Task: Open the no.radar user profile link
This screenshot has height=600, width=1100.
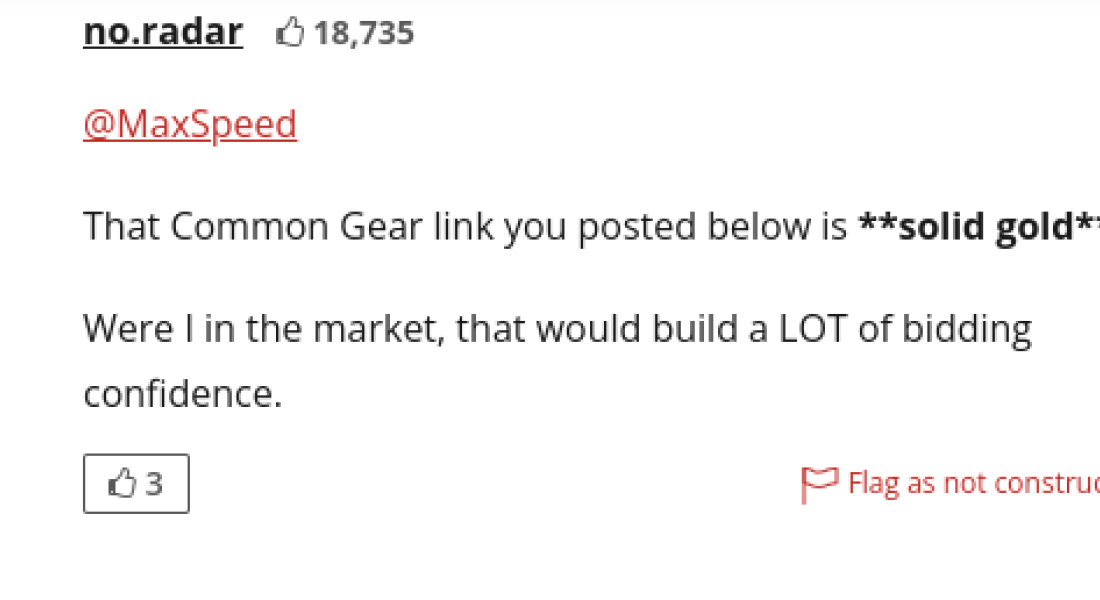Action: click(x=163, y=32)
